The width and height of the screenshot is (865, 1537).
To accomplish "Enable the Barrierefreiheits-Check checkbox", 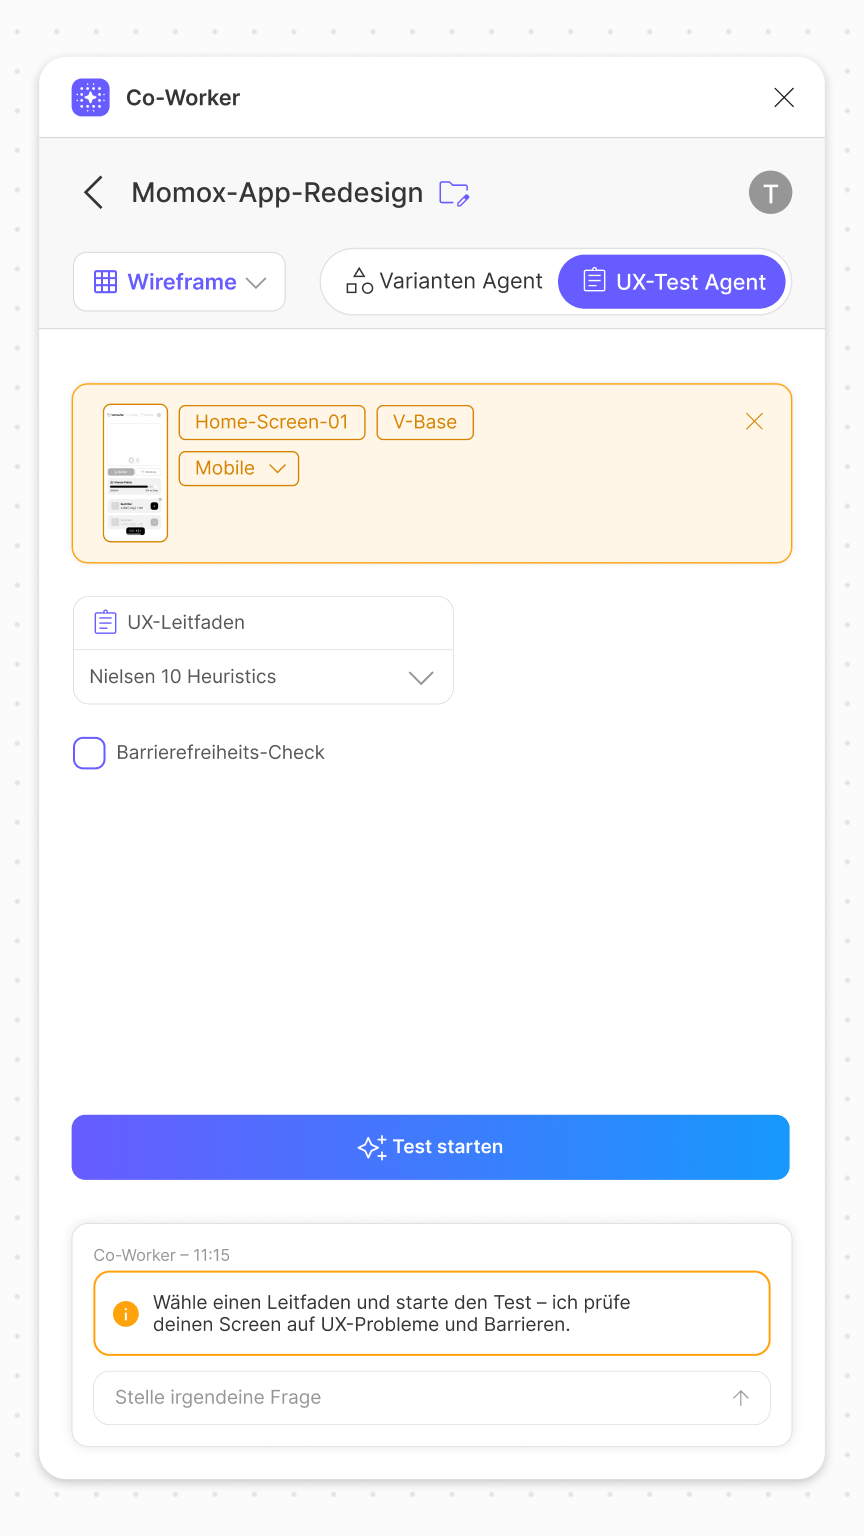I will [x=89, y=752].
